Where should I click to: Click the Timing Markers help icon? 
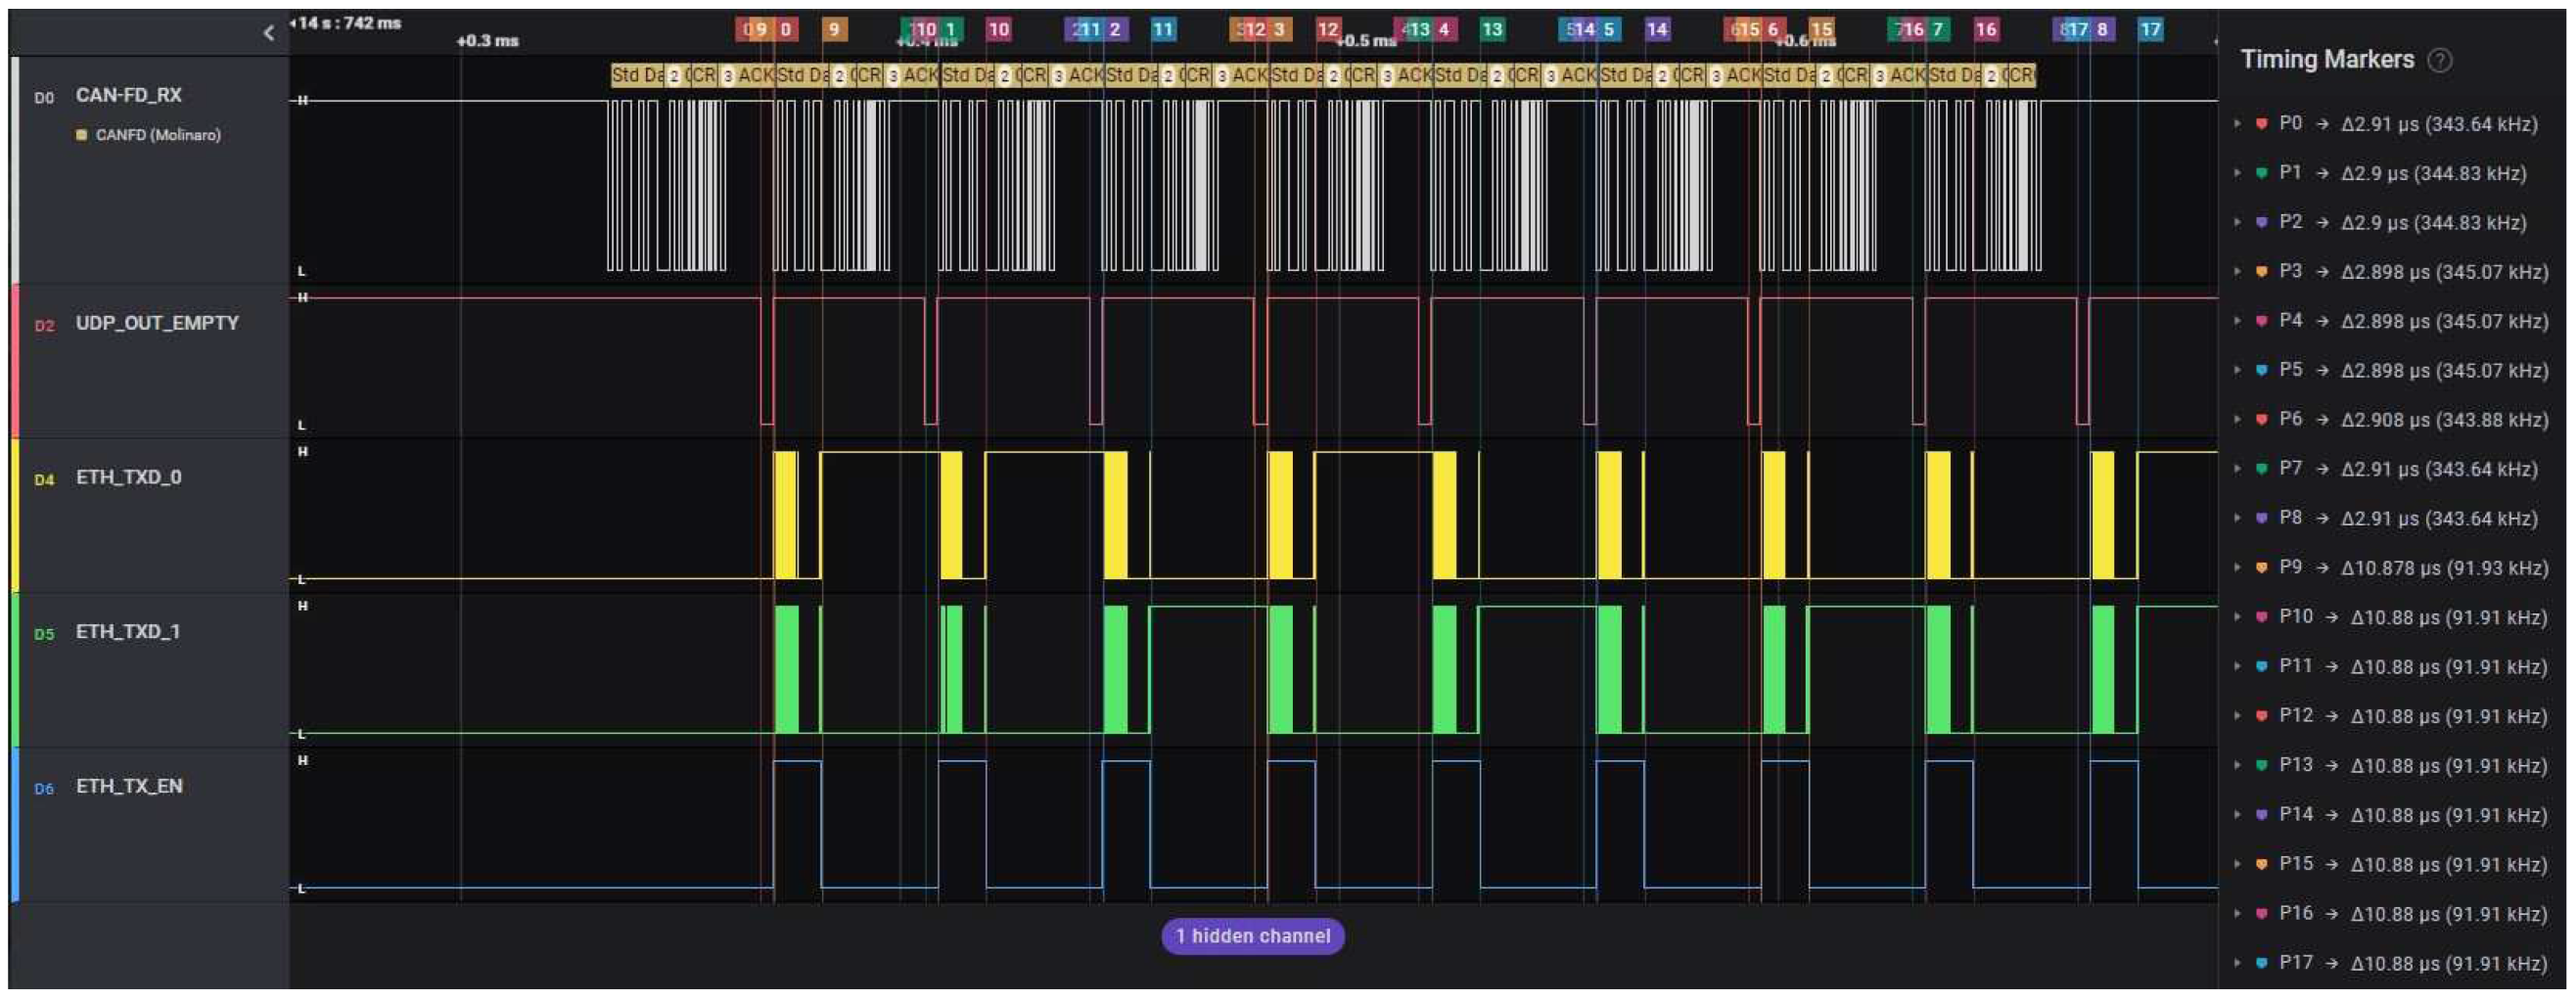(2439, 60)
